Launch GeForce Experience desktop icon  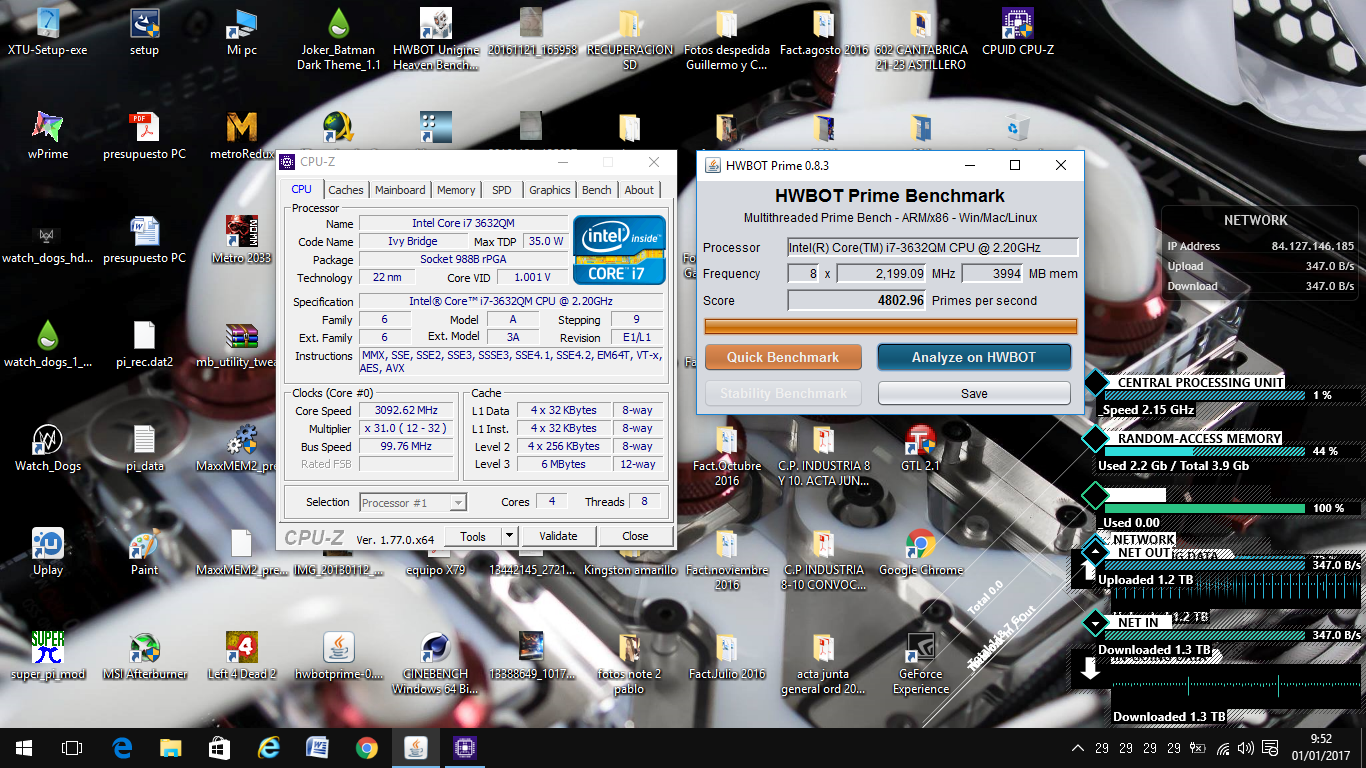click(921, 663)
